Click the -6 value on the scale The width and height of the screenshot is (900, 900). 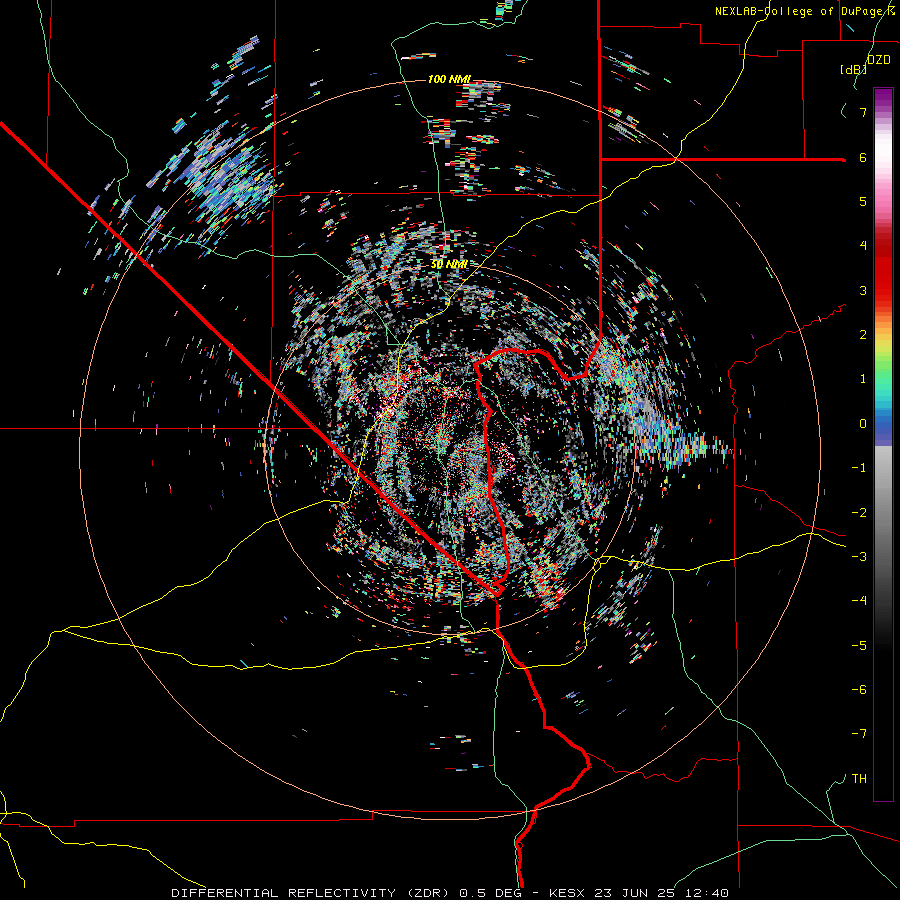click(x=859, y=690)
